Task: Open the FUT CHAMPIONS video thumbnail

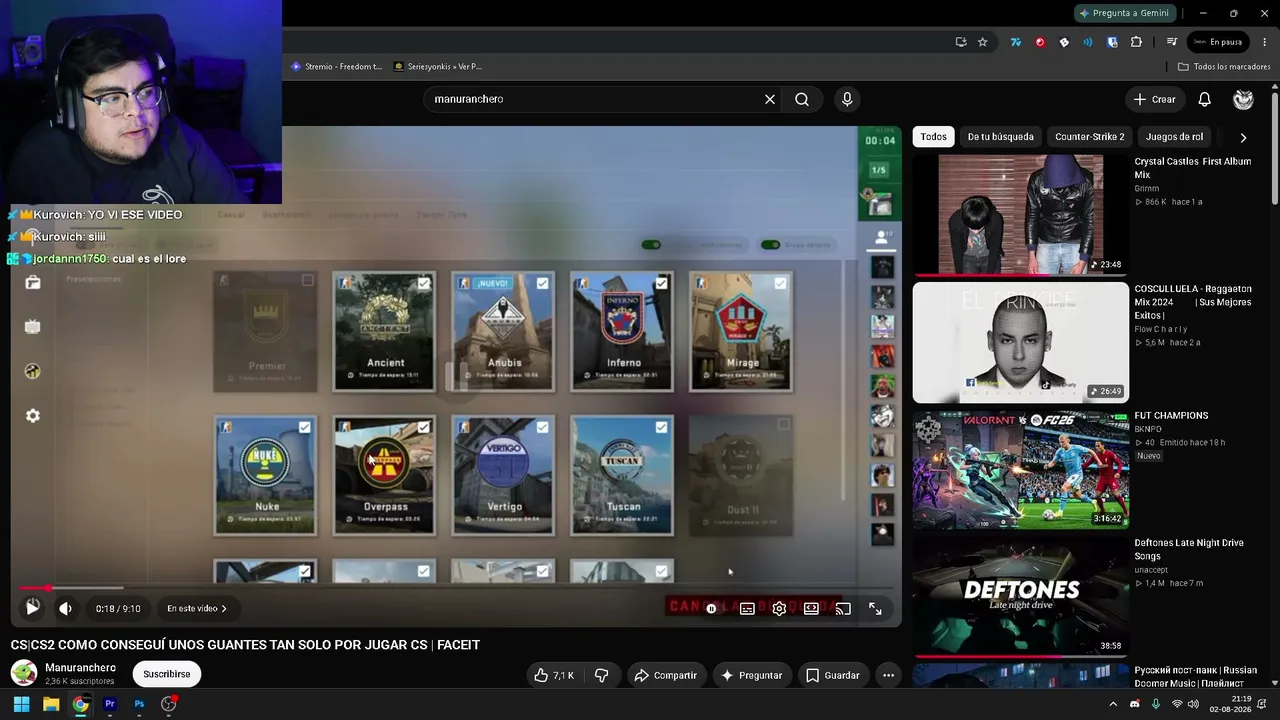Action: (x=1020, y=470)
